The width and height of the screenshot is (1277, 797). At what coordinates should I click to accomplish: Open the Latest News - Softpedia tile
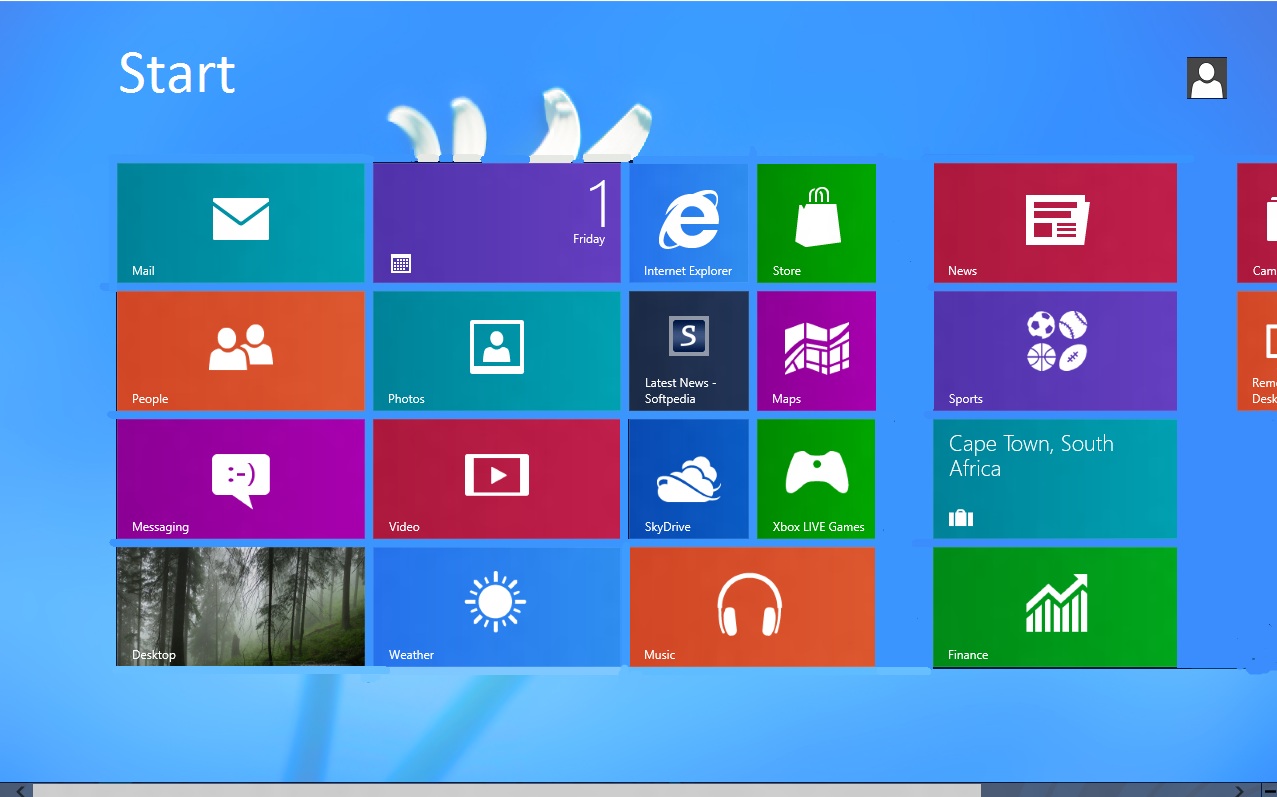pyautogui.click(x=688, y=350)
